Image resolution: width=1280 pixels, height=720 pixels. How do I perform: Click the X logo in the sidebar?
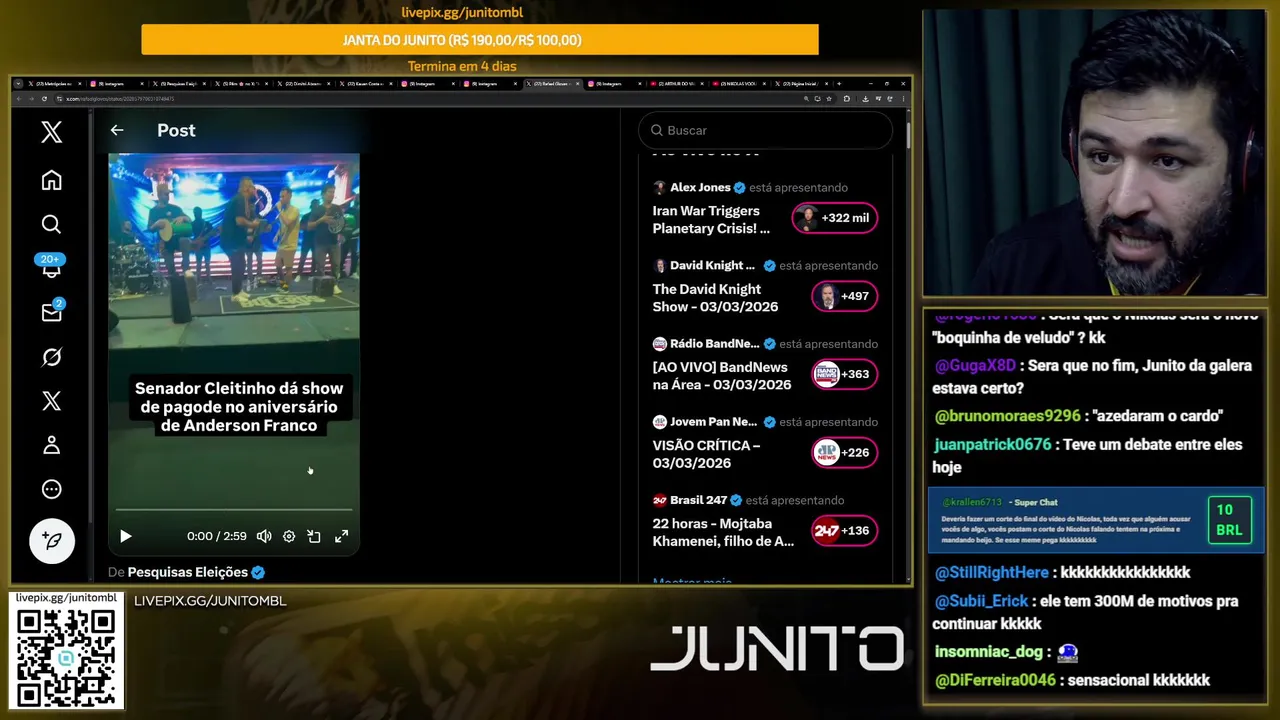(x=52, y=132)
